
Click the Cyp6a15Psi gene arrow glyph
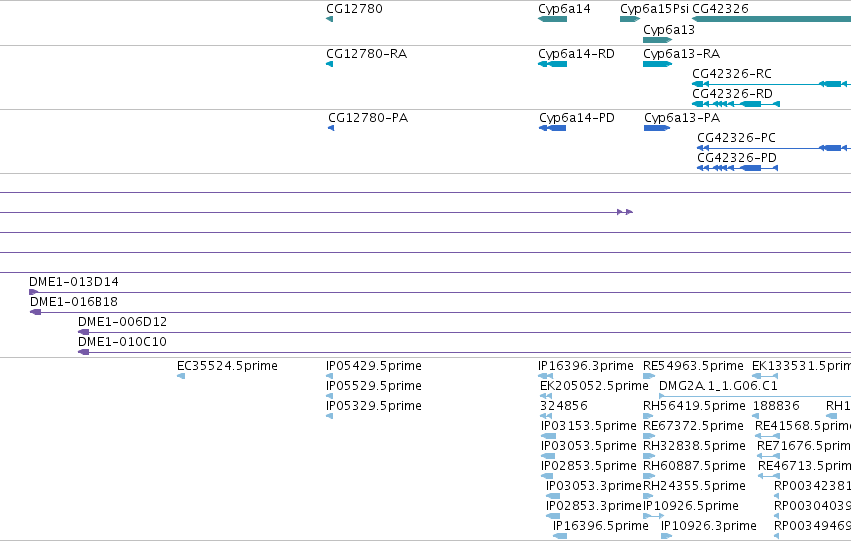click(630, 19)
